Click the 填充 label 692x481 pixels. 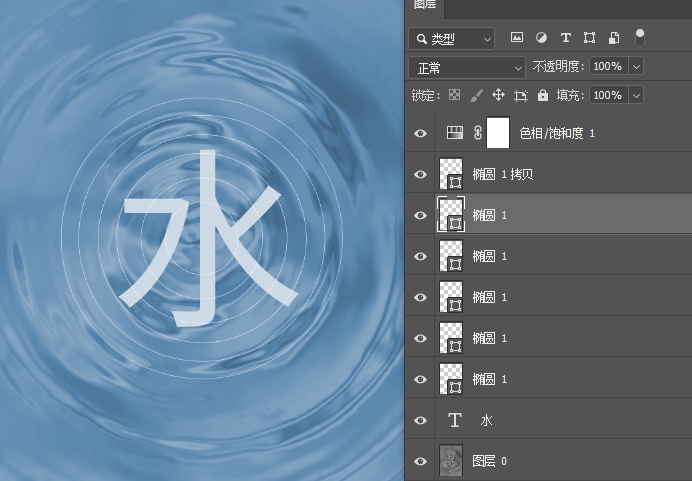[570, 95]
